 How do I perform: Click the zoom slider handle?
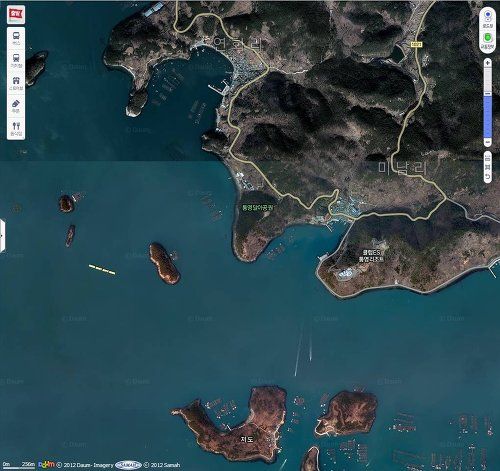pos(487,94)
